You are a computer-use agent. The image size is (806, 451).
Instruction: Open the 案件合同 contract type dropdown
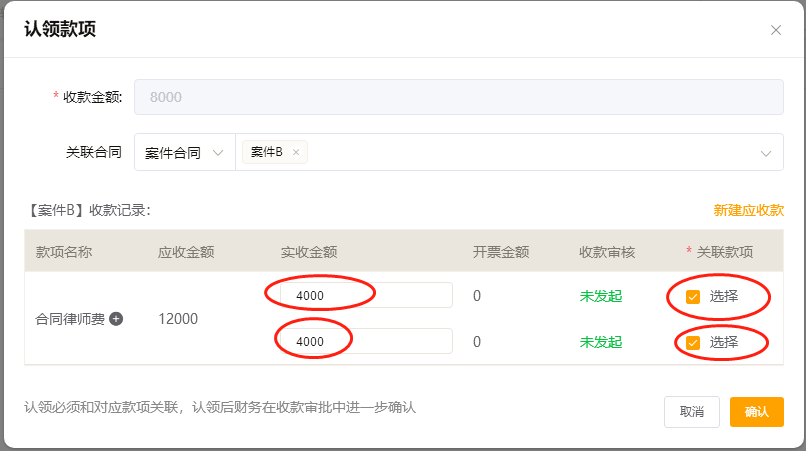point(183,153)
